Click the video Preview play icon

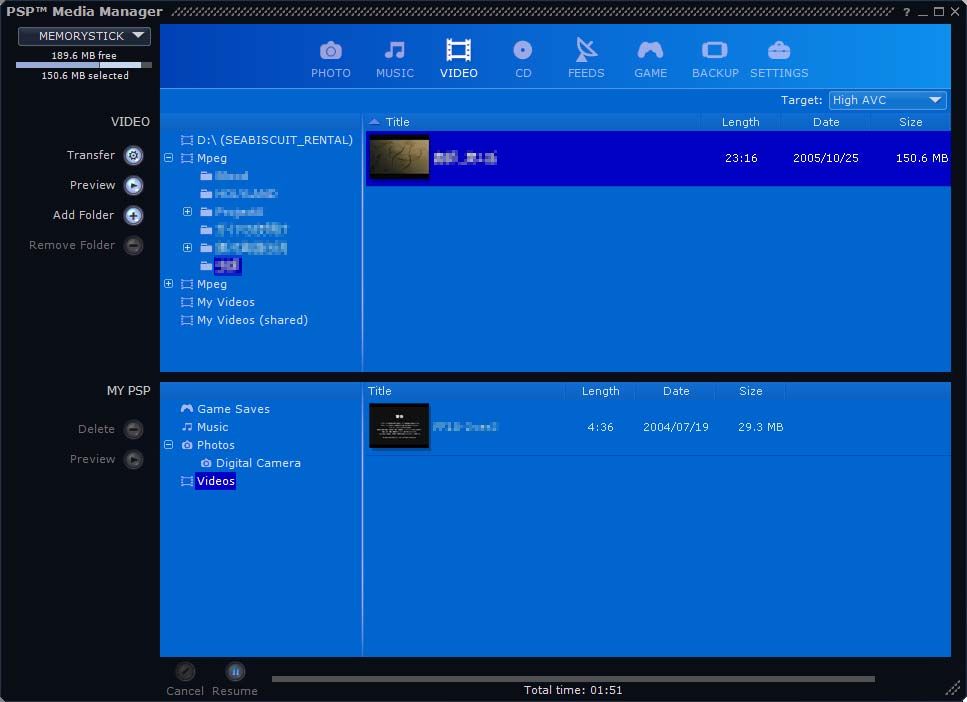click(x=133, y=185)
